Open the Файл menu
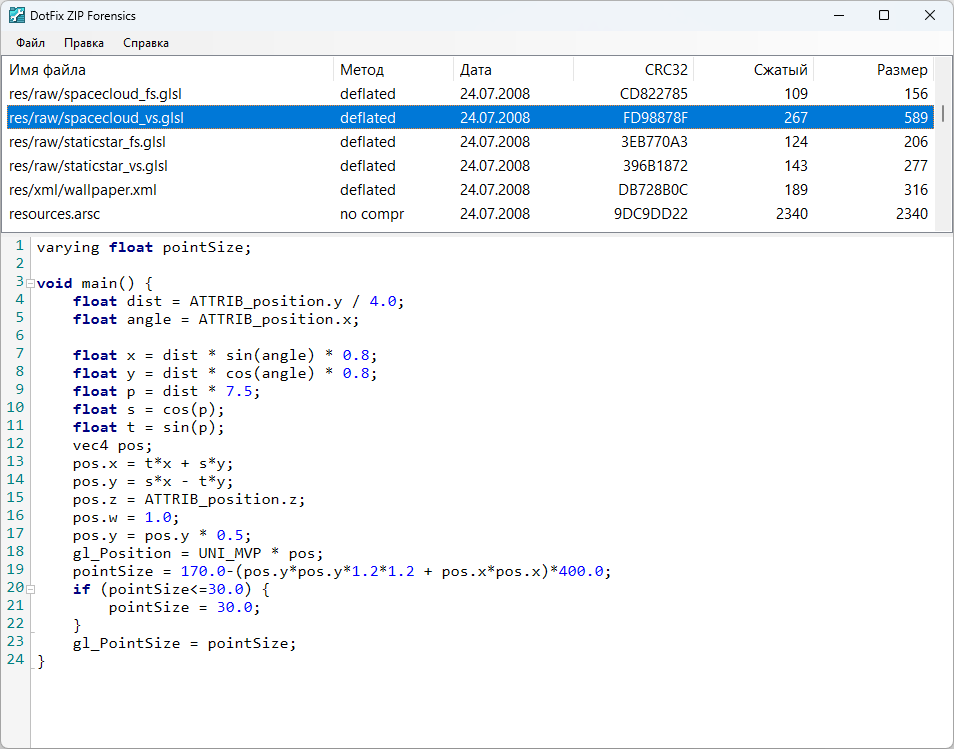The width and height of the screenshot is (954, 749). (x=30, y=43)
